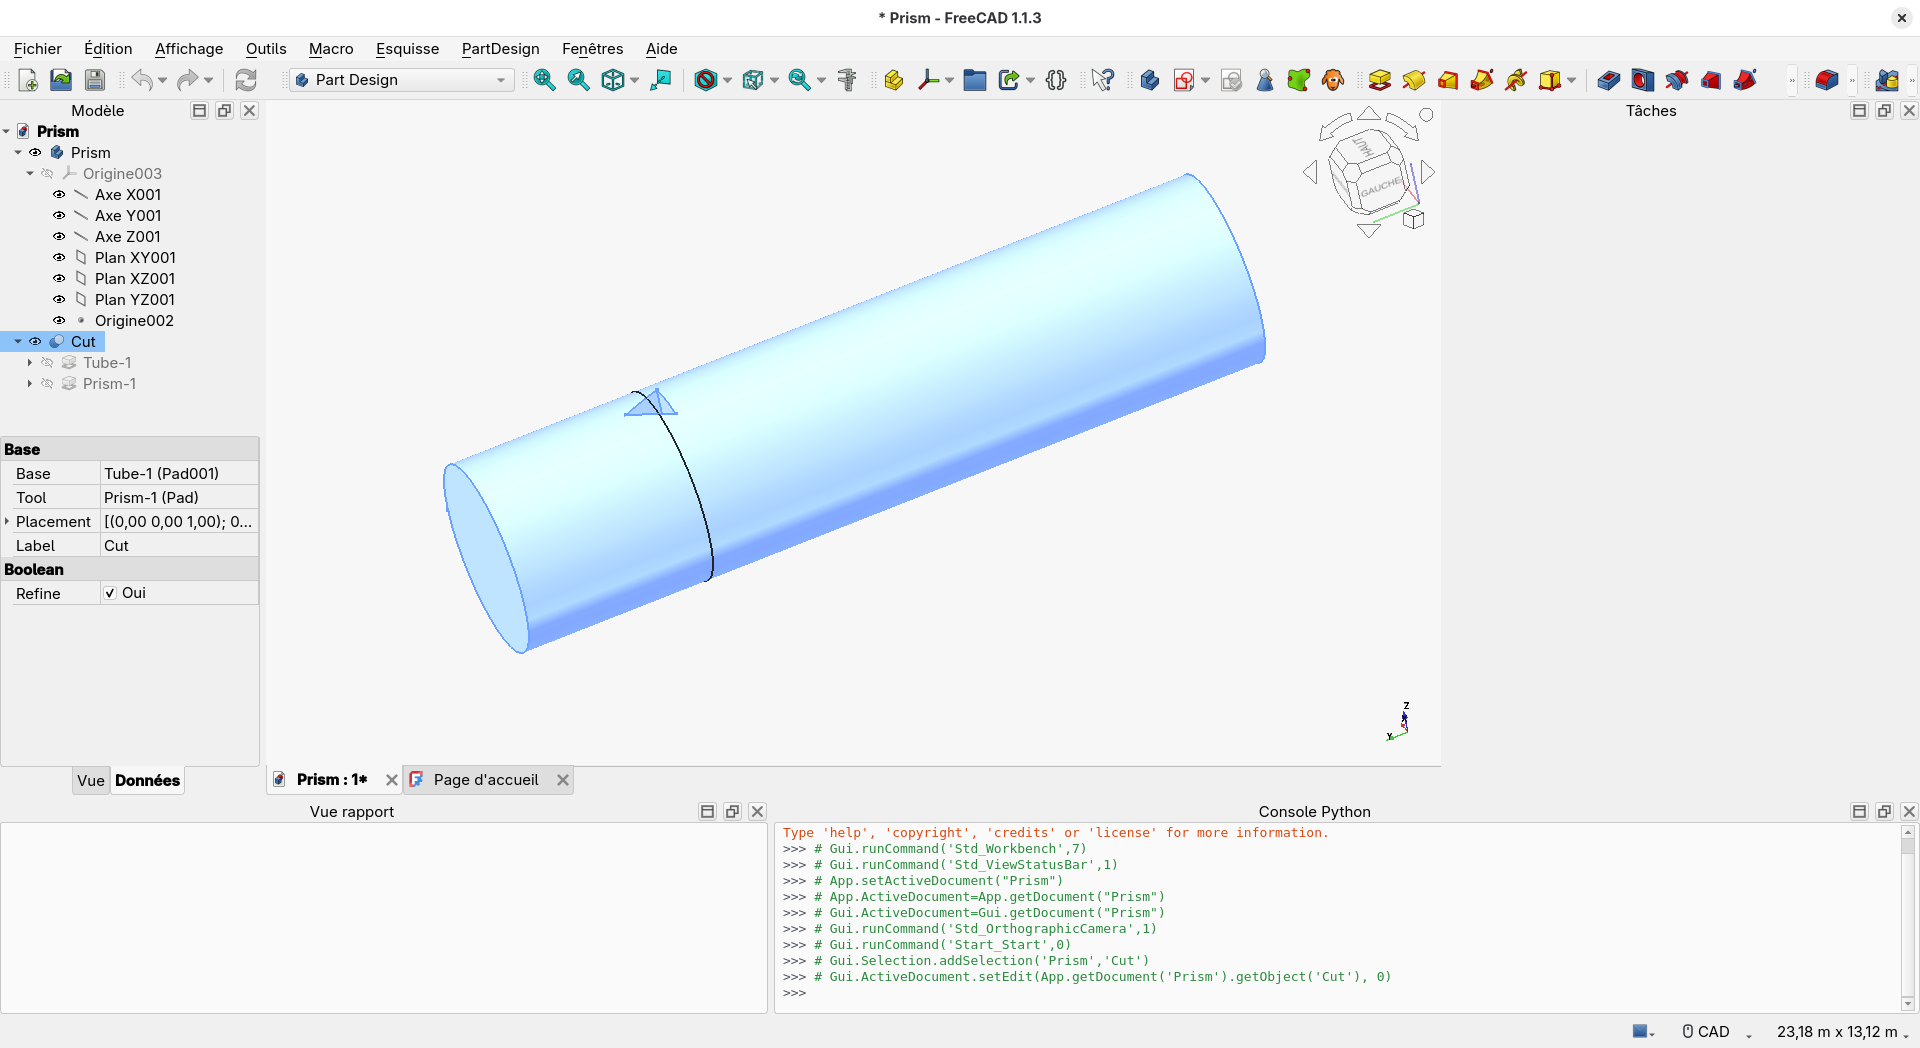The width and height of the screenshot is (1920, 1048).
Task: Create a new document via toolbar icon
Action: click(28, 80)
